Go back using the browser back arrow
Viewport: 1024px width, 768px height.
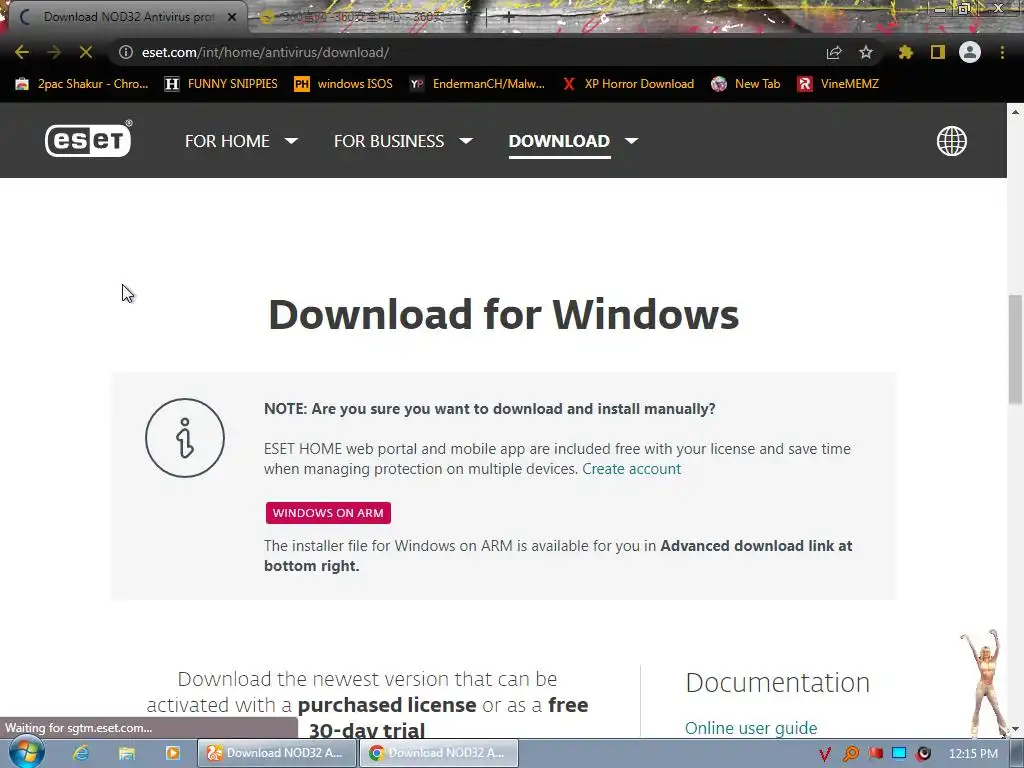pos(22,52)
